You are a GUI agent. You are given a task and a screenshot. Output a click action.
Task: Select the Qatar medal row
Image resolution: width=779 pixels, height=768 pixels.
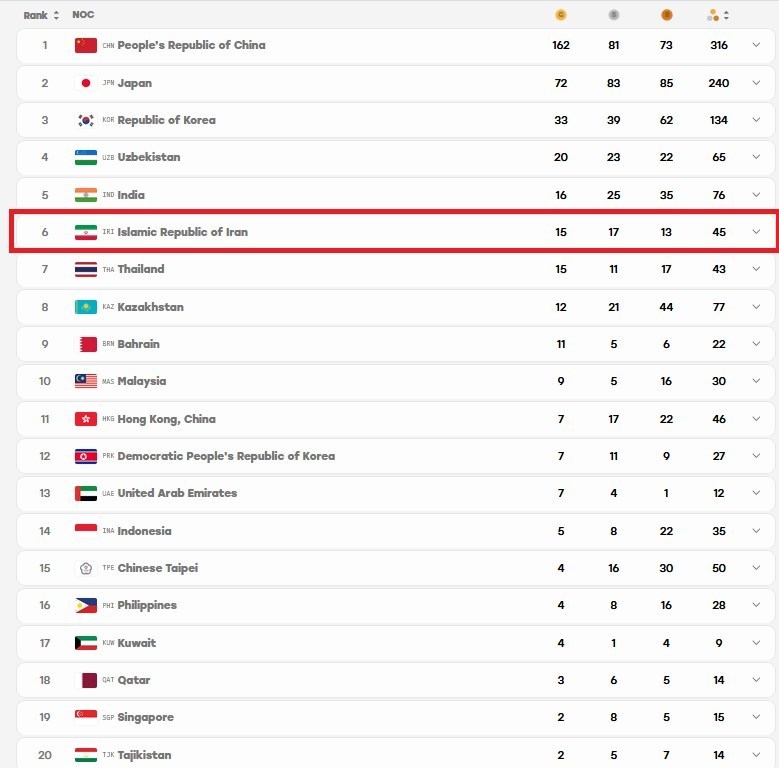pos(395,680)
